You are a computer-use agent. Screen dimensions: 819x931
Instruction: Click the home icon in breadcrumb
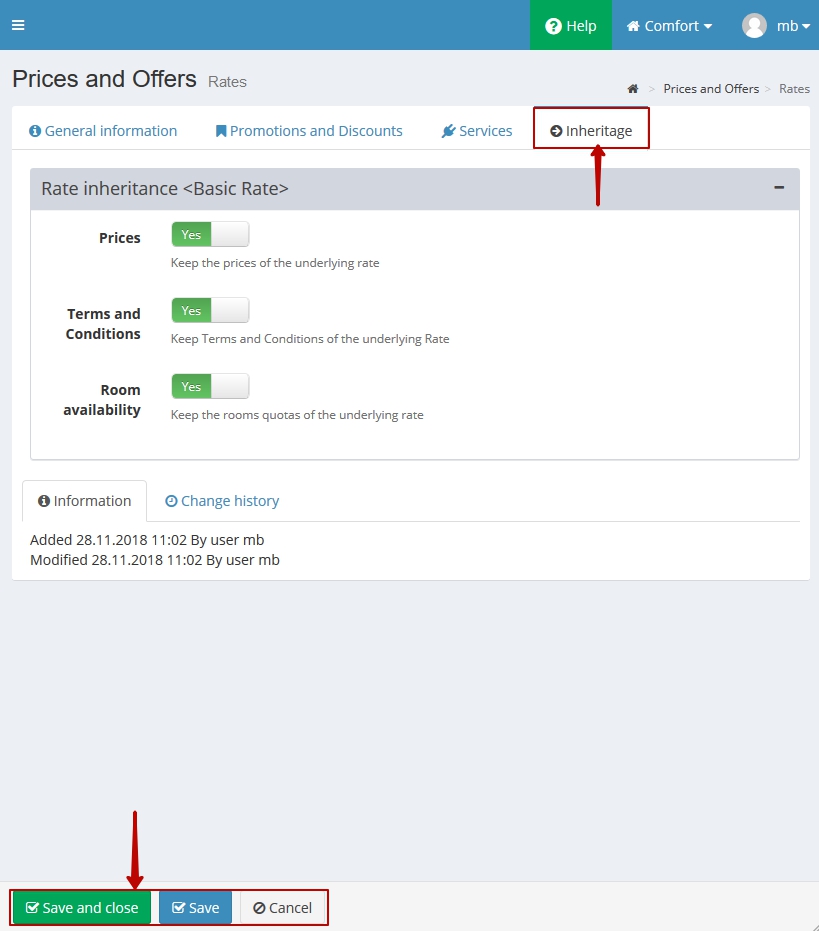pos(633,89)
